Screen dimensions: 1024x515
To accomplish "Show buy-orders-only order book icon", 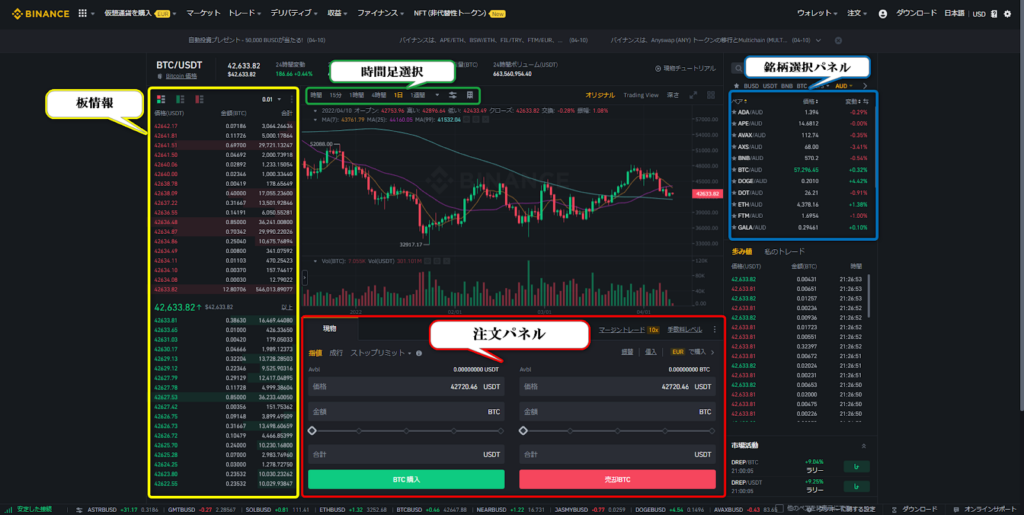I will [180, 99].
